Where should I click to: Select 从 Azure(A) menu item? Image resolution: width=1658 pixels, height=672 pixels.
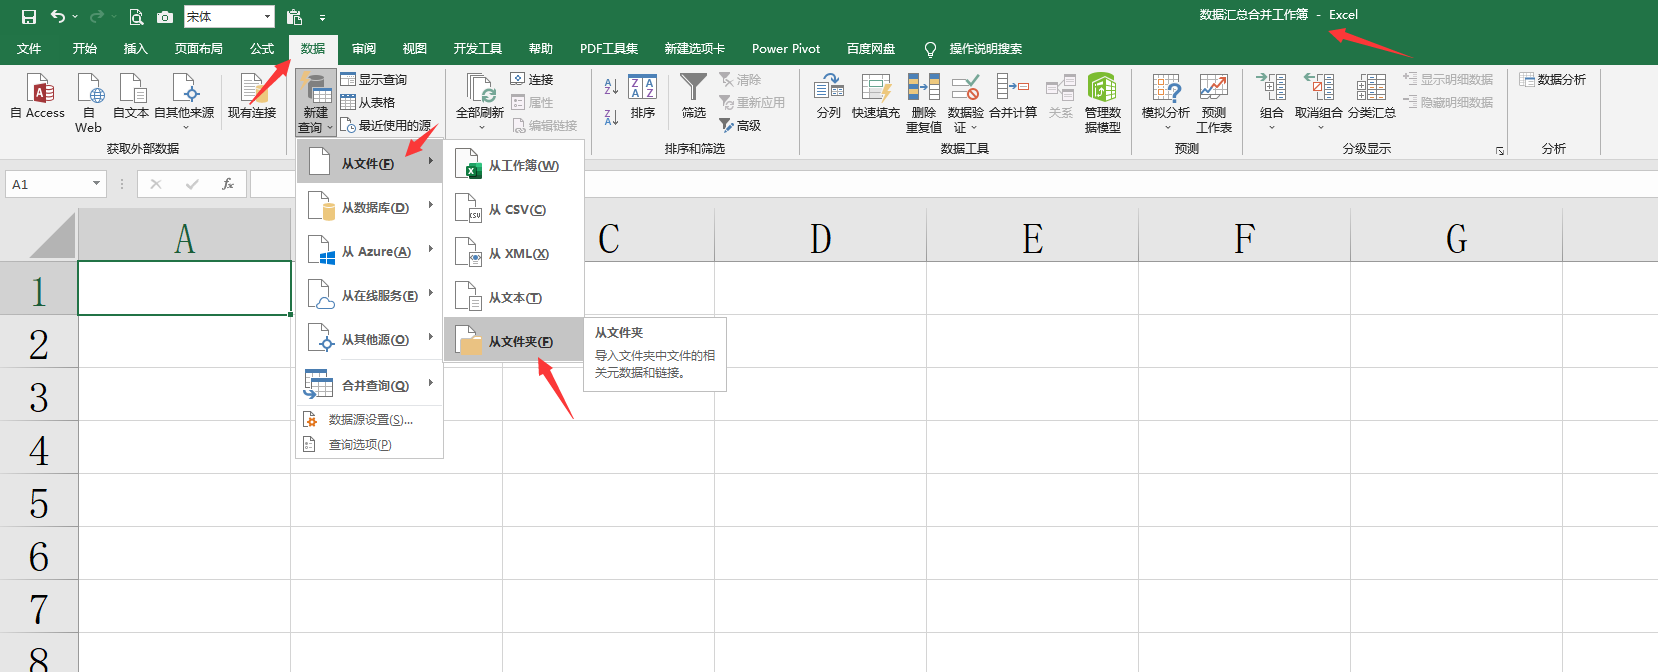[x=370, y=251]
